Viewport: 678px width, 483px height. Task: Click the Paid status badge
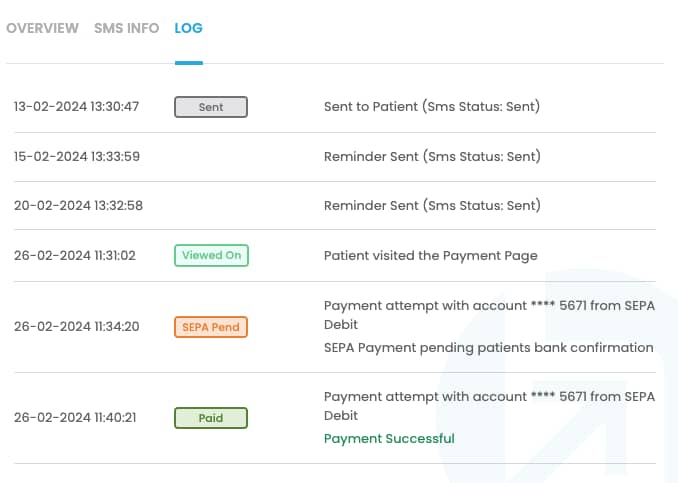(211, 418)
